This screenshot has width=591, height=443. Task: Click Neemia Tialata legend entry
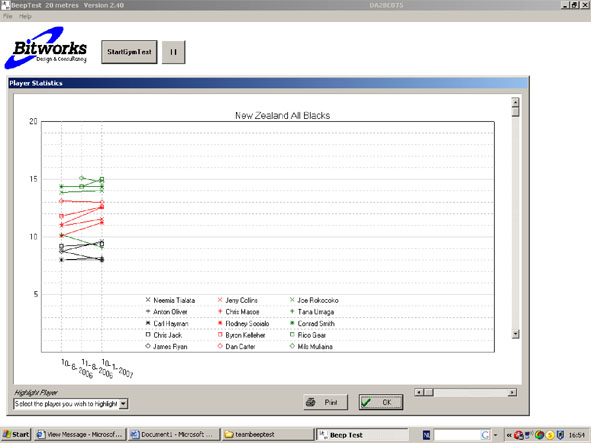[170, 300]
